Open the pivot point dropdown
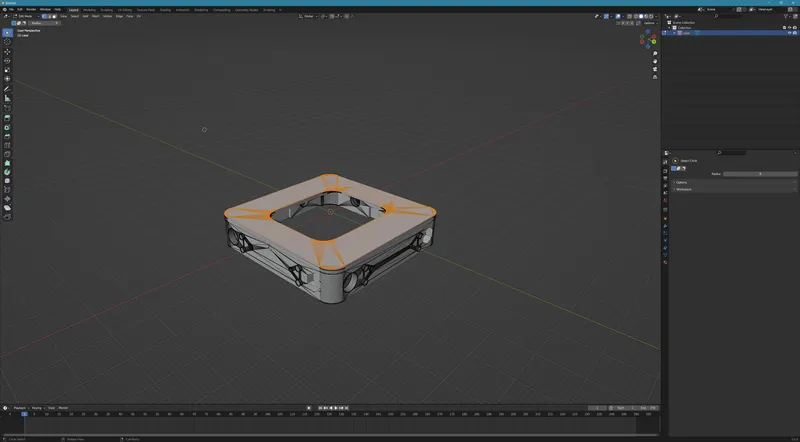800x442 pixels. tap(324, 16)
